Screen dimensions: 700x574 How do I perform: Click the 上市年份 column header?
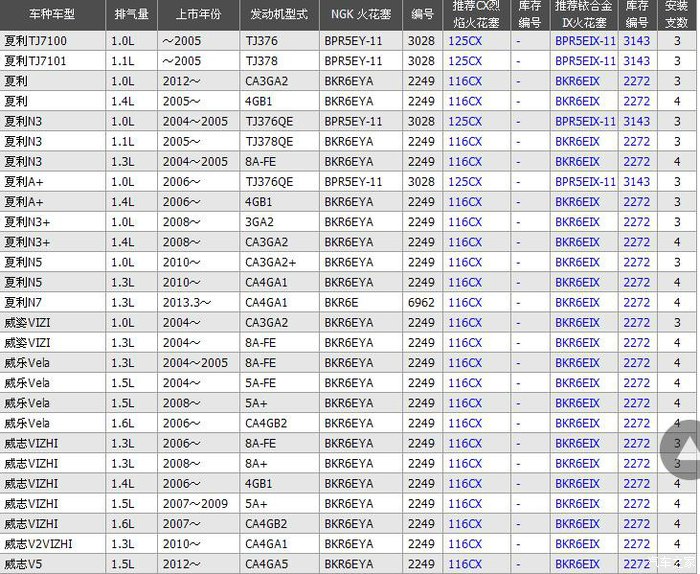tap(197, 15)
